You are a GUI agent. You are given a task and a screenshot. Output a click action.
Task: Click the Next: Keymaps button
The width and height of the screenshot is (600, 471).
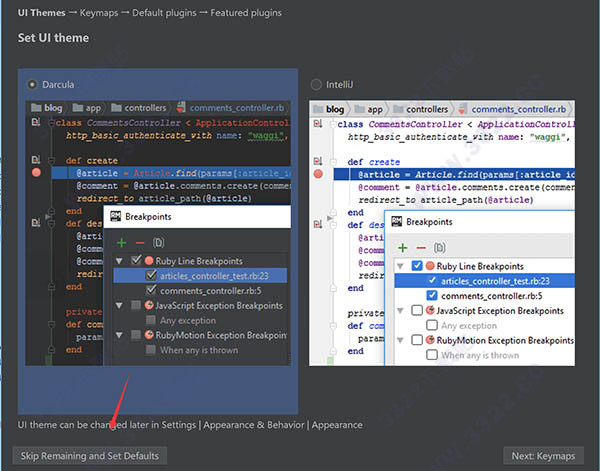543,456
